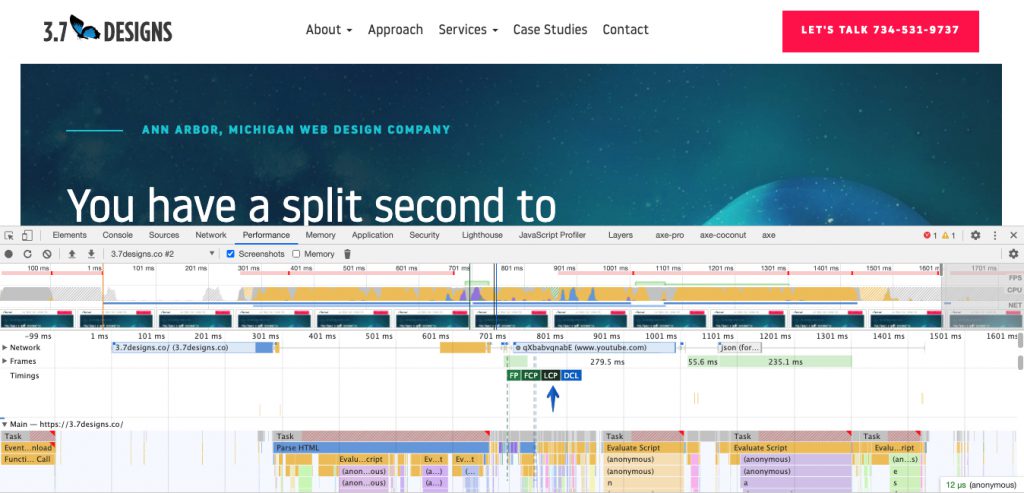Select the LCP timing marker
The image size is (1024, 493).
tap(550, 375)
